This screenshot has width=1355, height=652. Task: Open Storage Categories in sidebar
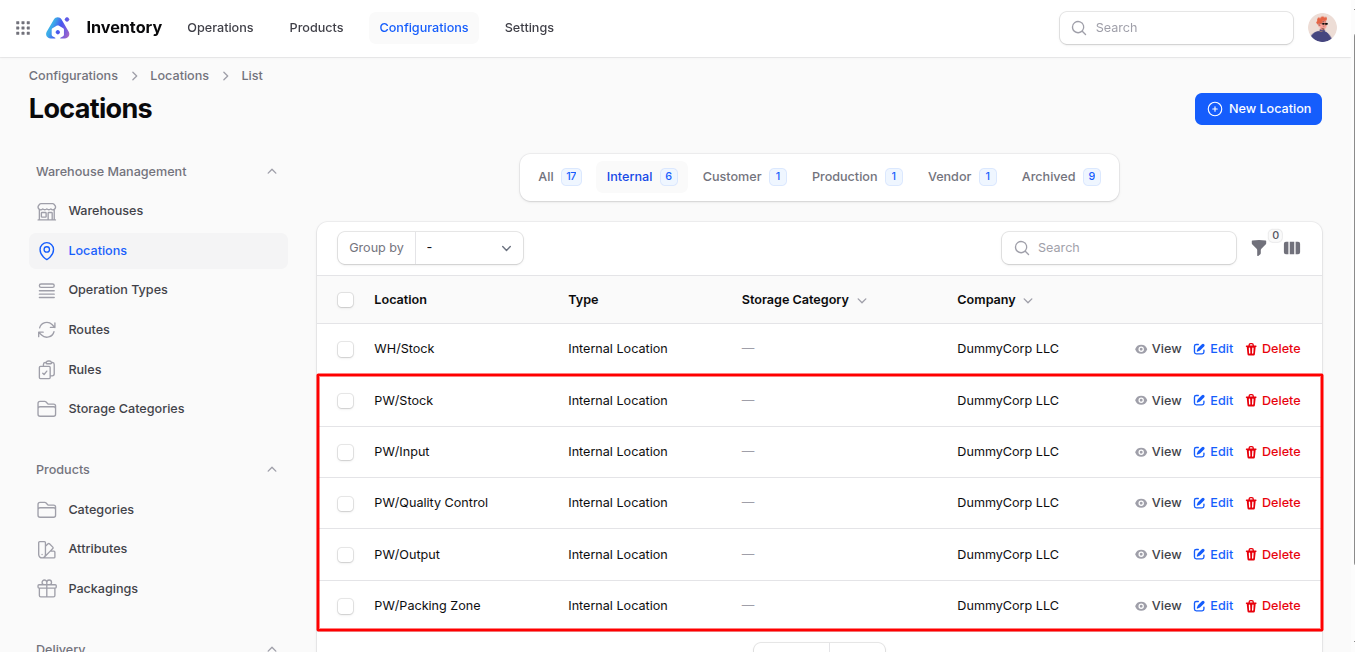(x=126, y=409)
